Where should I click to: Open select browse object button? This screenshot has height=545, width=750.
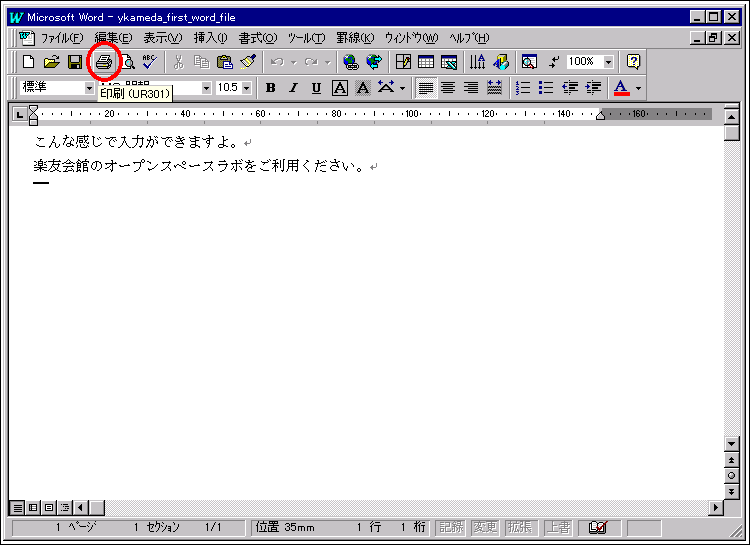tap(731, 476)
